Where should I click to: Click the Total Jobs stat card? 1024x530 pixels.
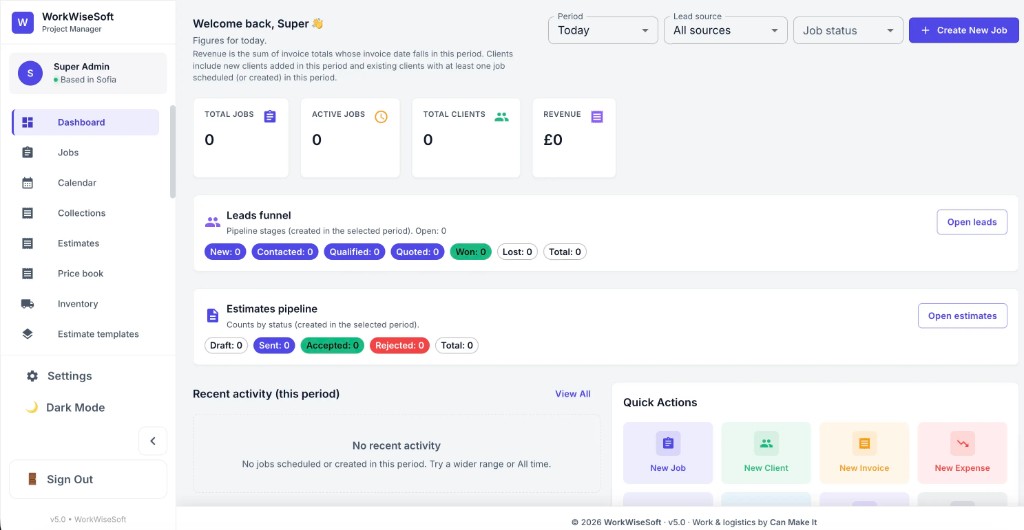pos(241,138)
